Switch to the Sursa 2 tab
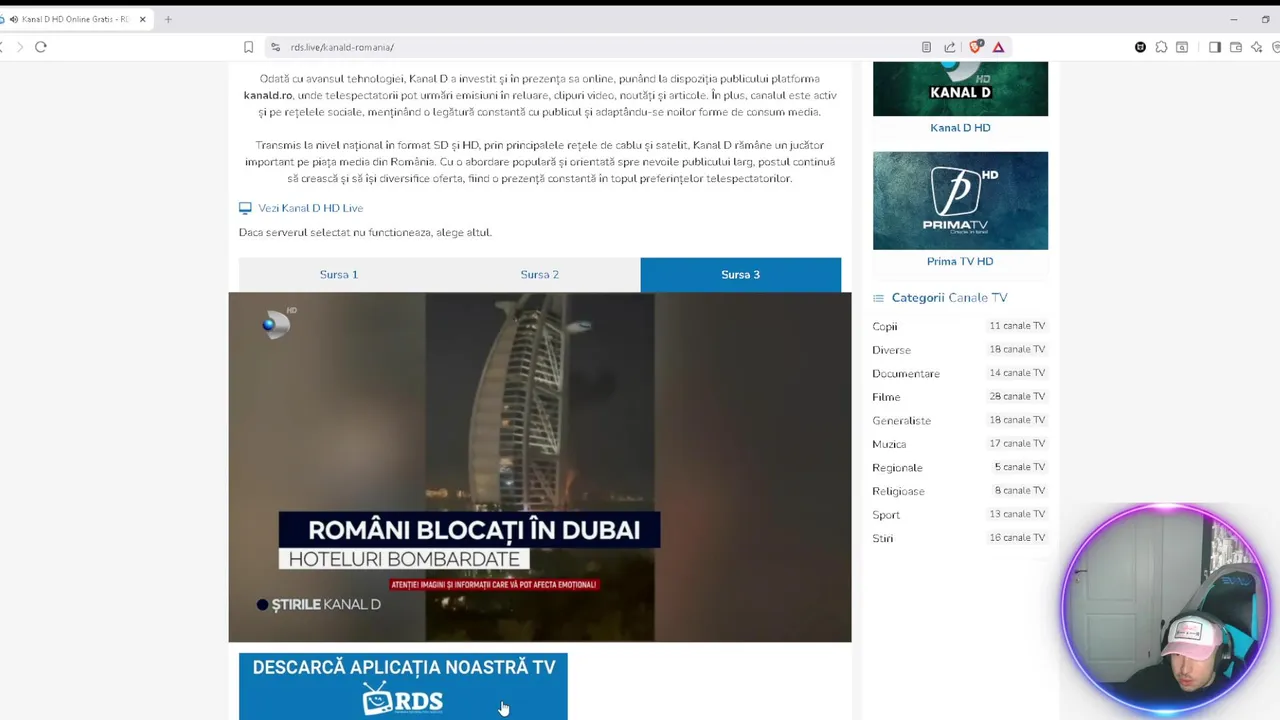1280x720 pixels. [540, 275]
